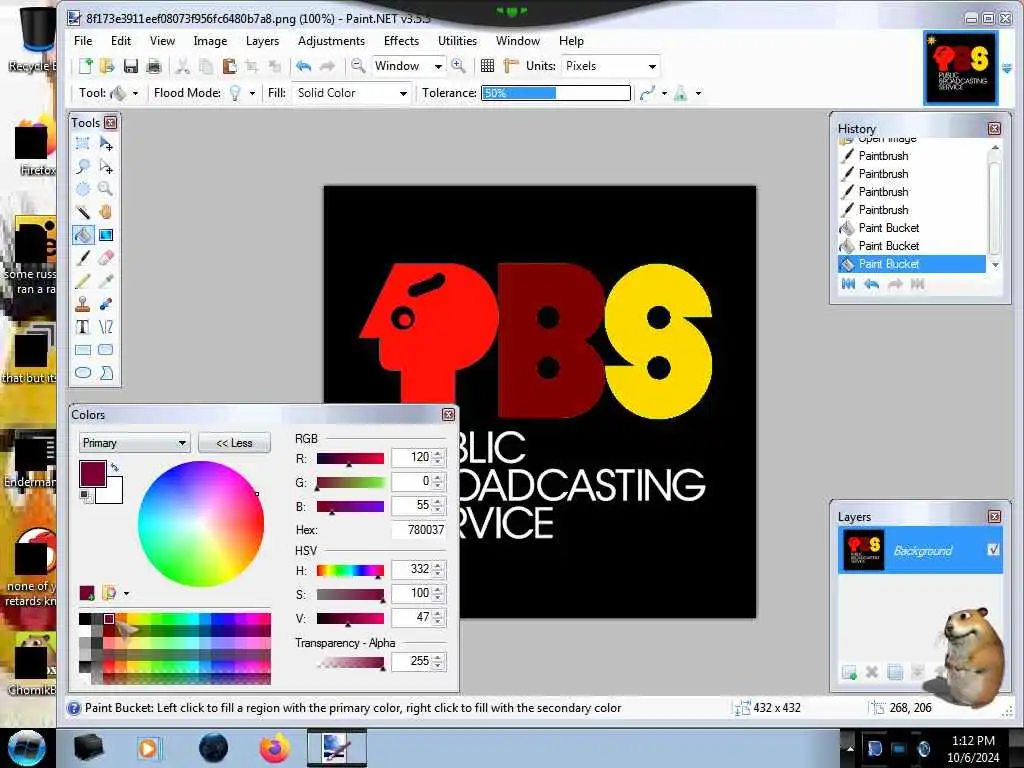Select the Zoom tool in Tools panel
This screenshot has height=768, width=1024.
106,189
